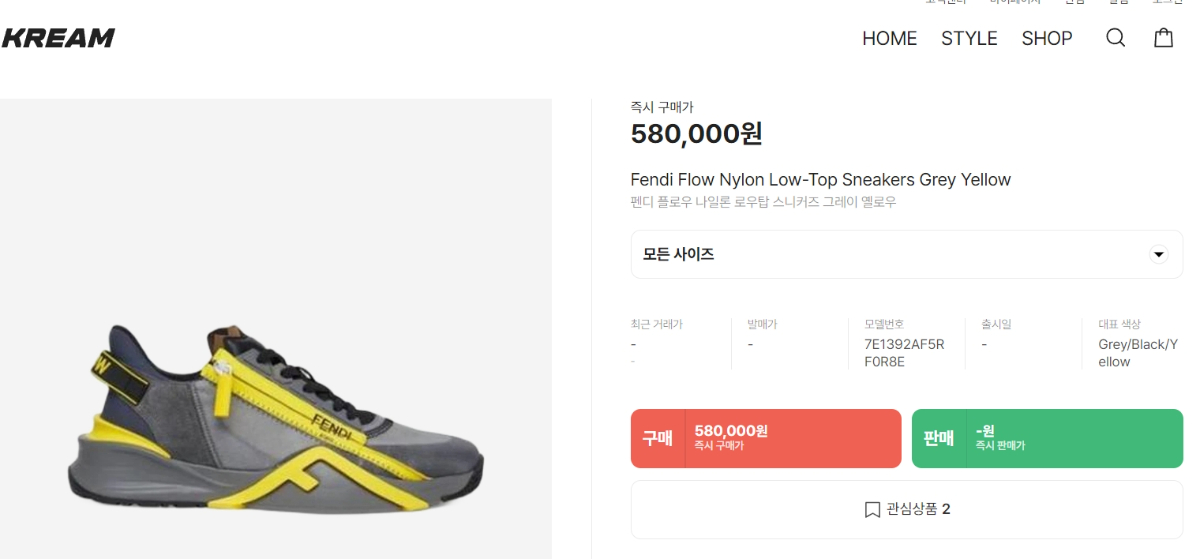Go to the HOME menu

click(889, 38)
